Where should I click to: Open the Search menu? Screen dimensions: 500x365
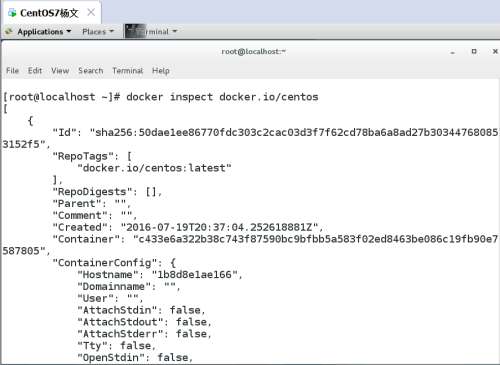(91, 71)
